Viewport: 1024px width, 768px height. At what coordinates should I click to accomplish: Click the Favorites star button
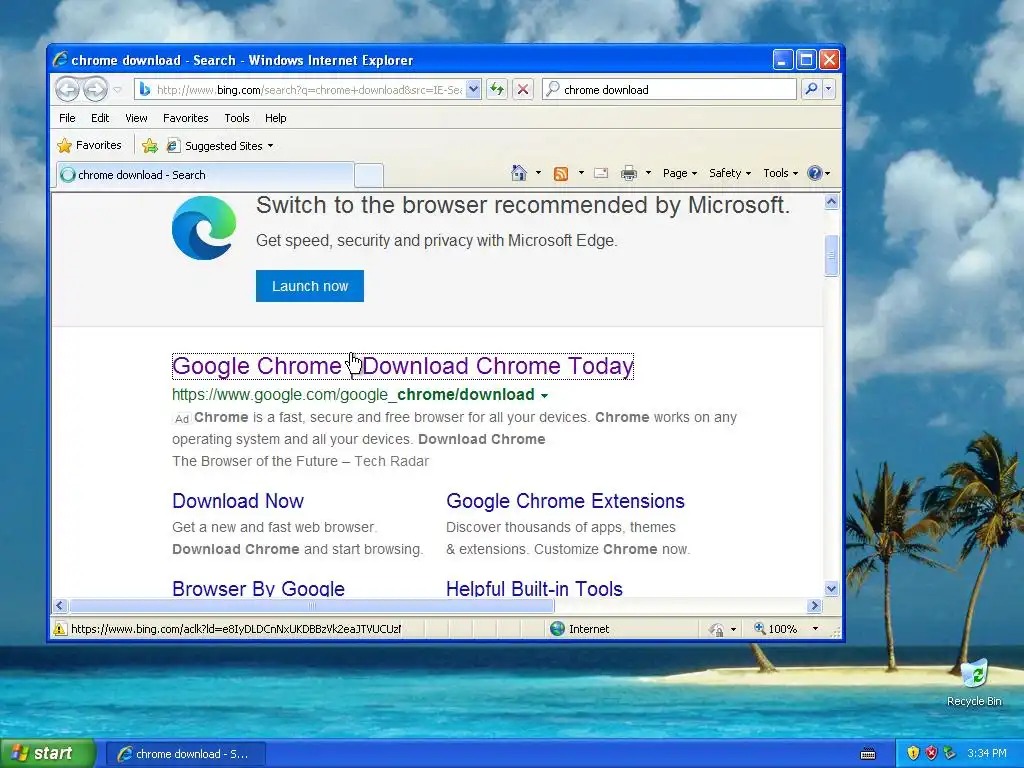point(89,146)
